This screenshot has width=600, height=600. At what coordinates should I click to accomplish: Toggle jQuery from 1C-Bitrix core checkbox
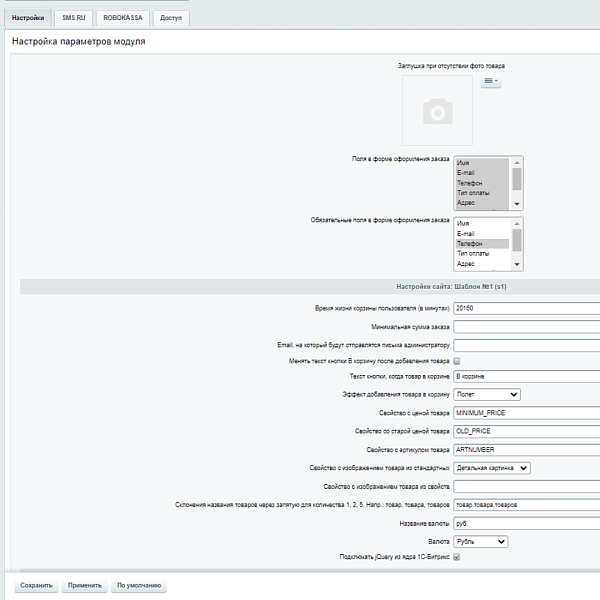pyautogui.click(x=457, y=557)
